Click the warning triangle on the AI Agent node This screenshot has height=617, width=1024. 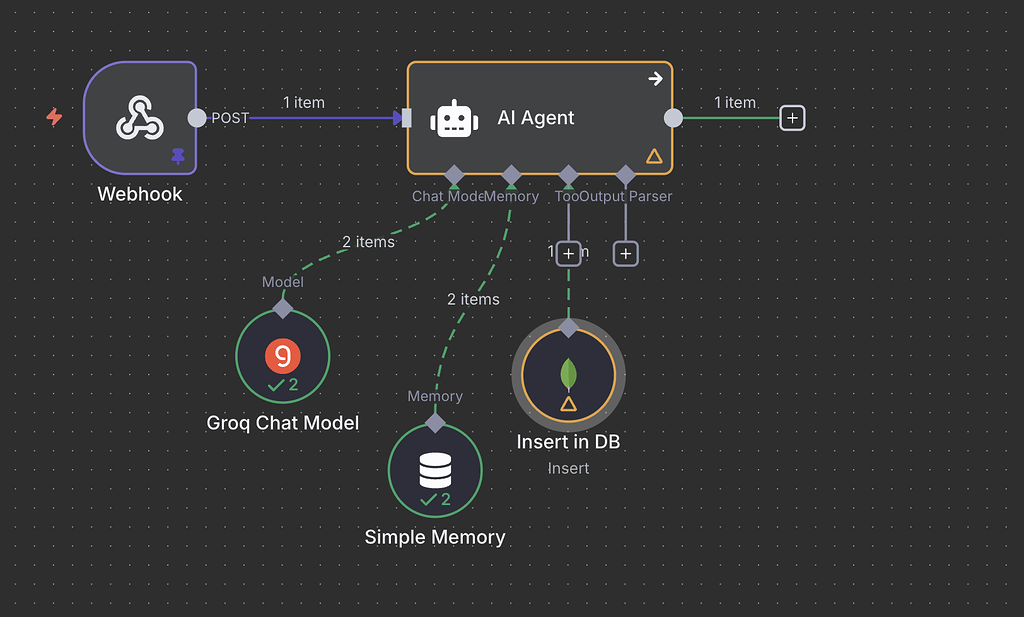(654, 155)
